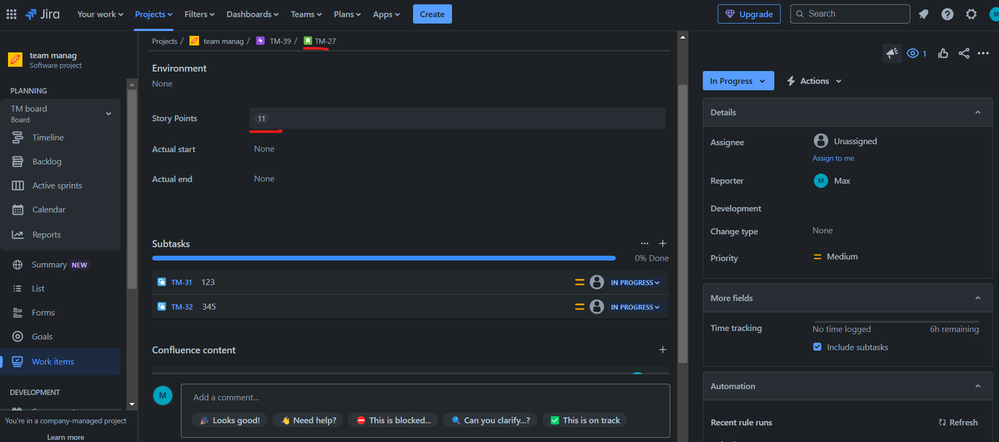This screenshot has height=442, width=999.
Task: Insert the This is blocked quick comment
Action: point(393,420)
